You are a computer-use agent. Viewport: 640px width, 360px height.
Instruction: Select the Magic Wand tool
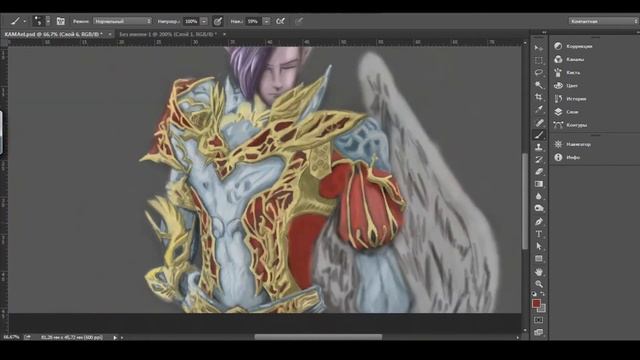point(539,85)
